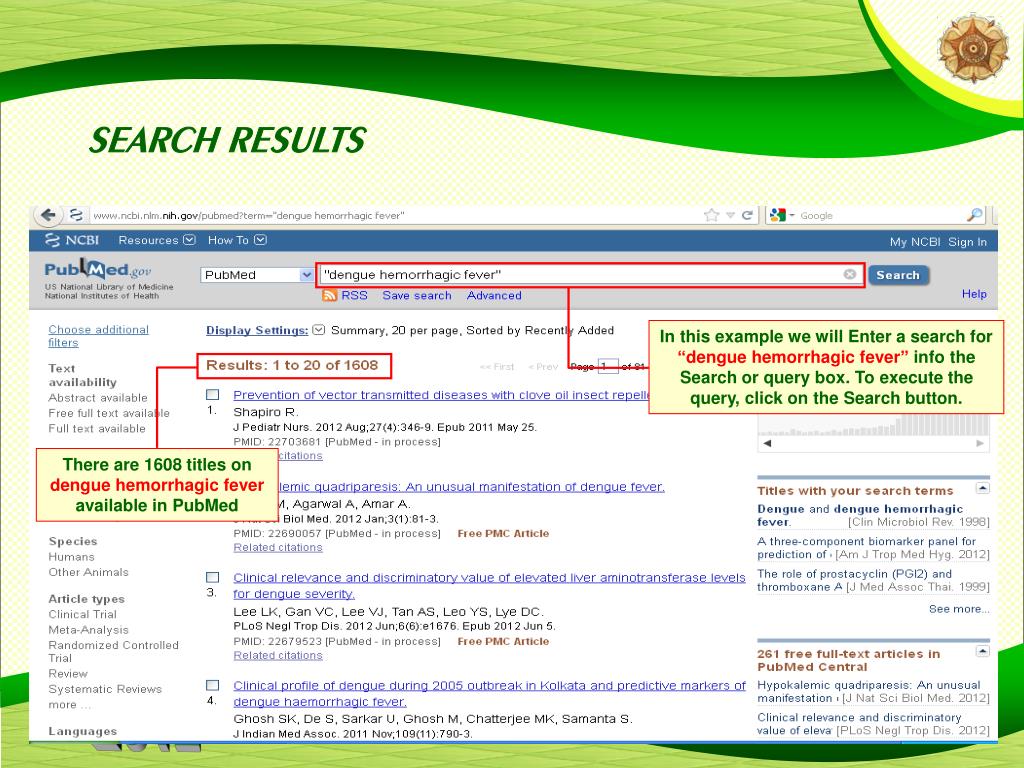
Task: Bookmark page with the star icon
Action: (711, 216)
